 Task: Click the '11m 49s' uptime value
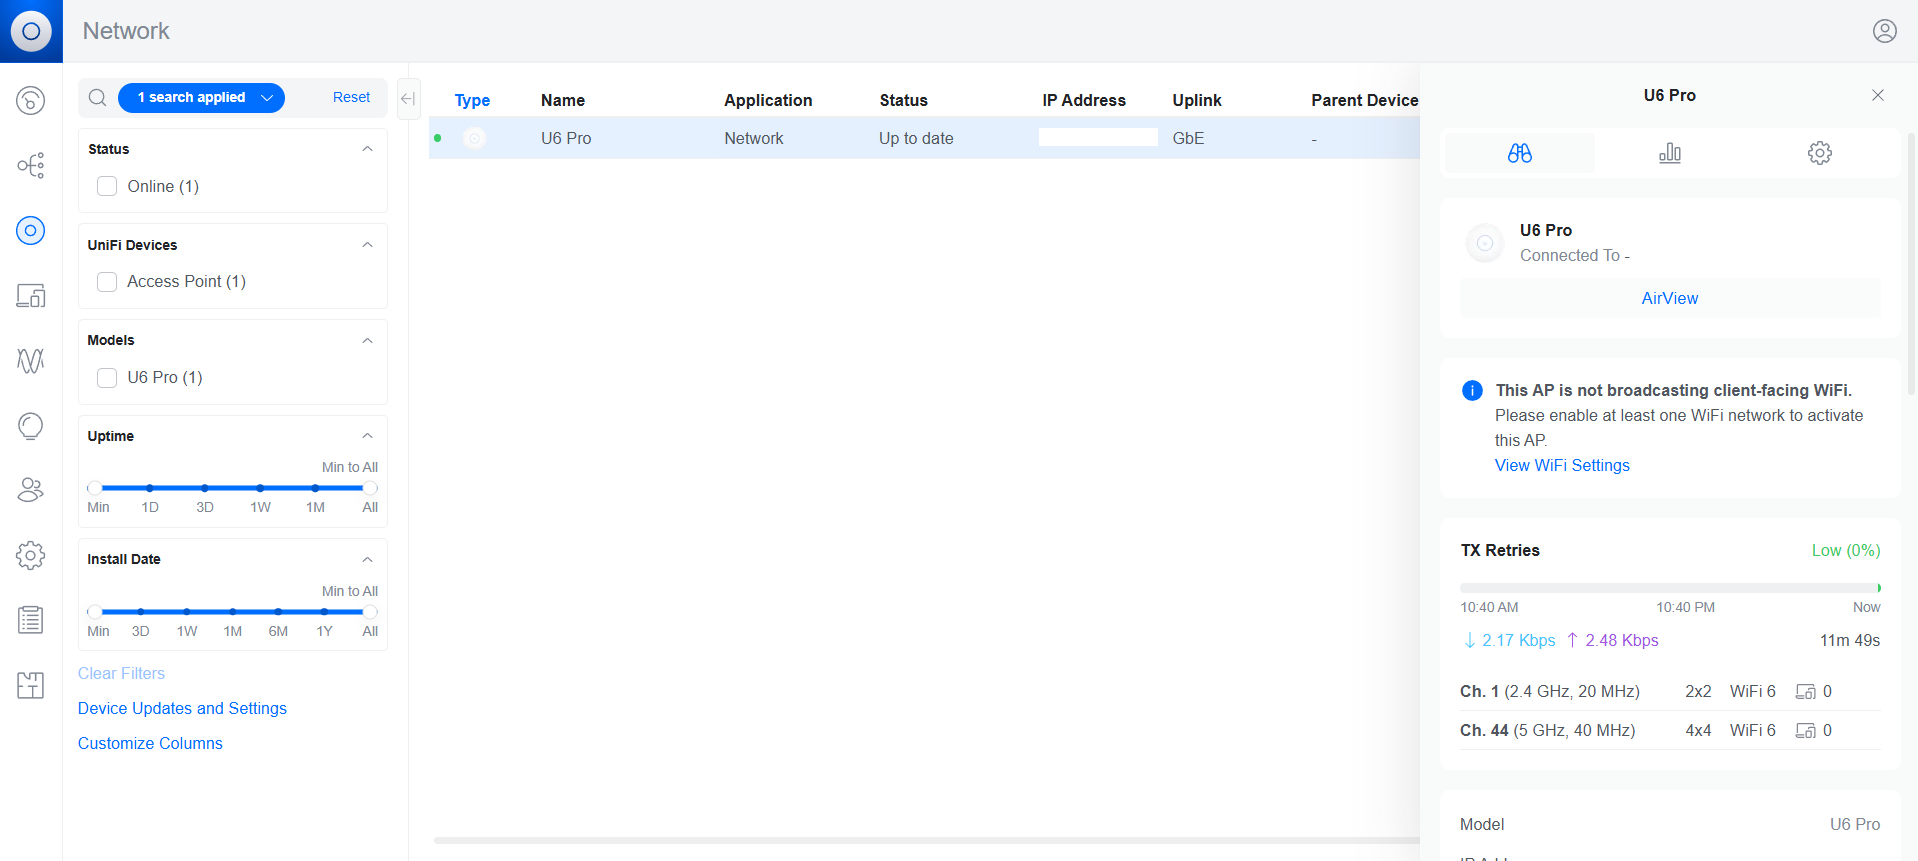tap(1850, 640)
